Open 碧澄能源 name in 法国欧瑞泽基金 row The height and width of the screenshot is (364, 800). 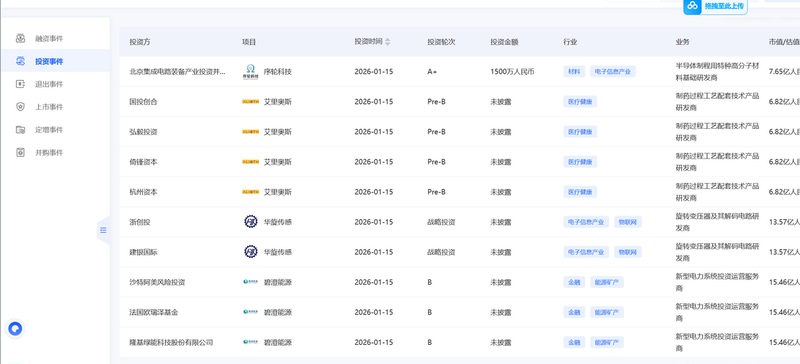(278, 312)
